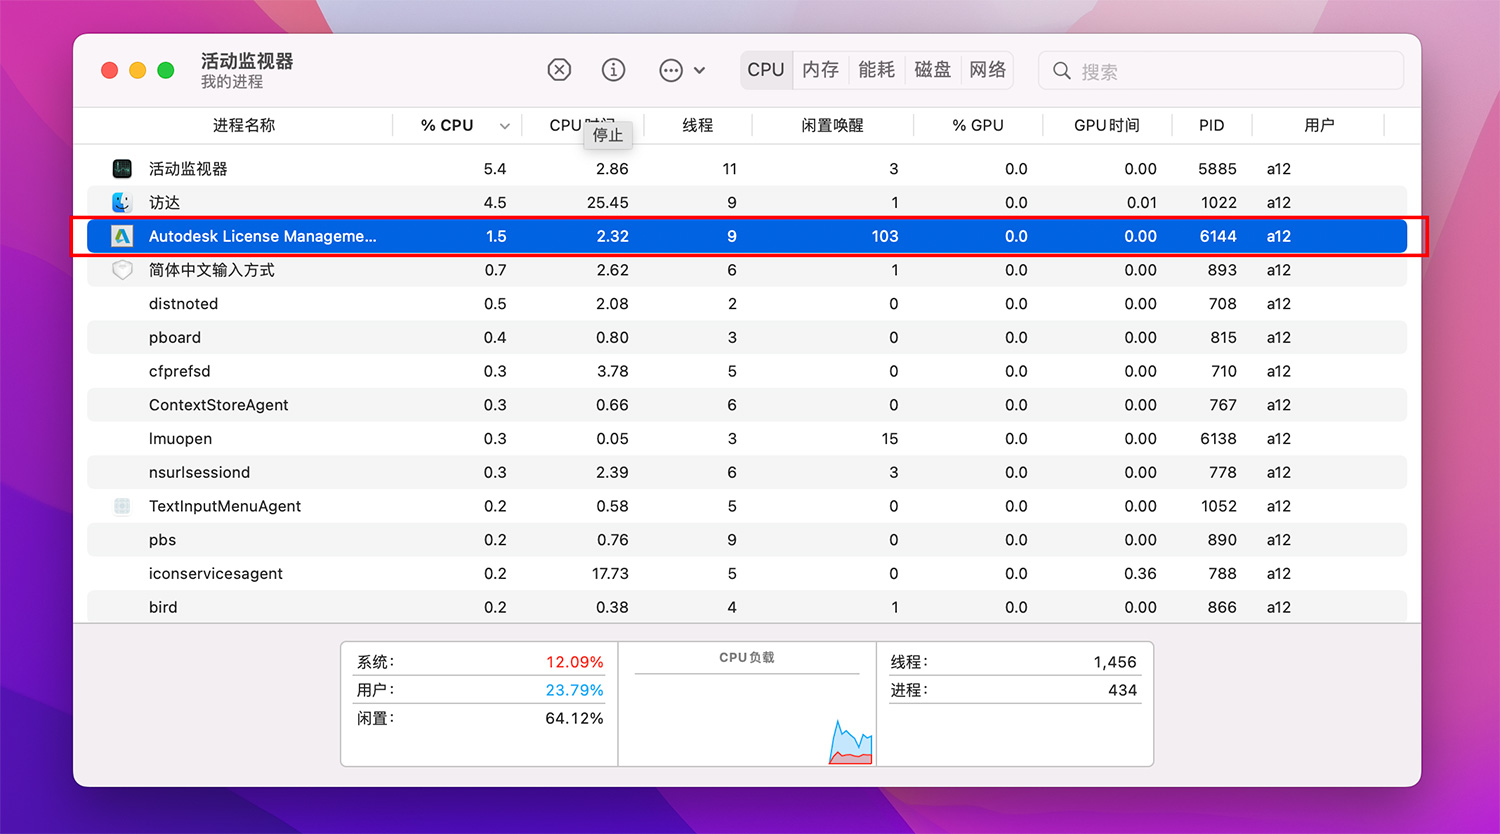Click the 闲置 64.12% value
Image resolution: width=1500 pixels, height=834 pixels.
point(574,718)
